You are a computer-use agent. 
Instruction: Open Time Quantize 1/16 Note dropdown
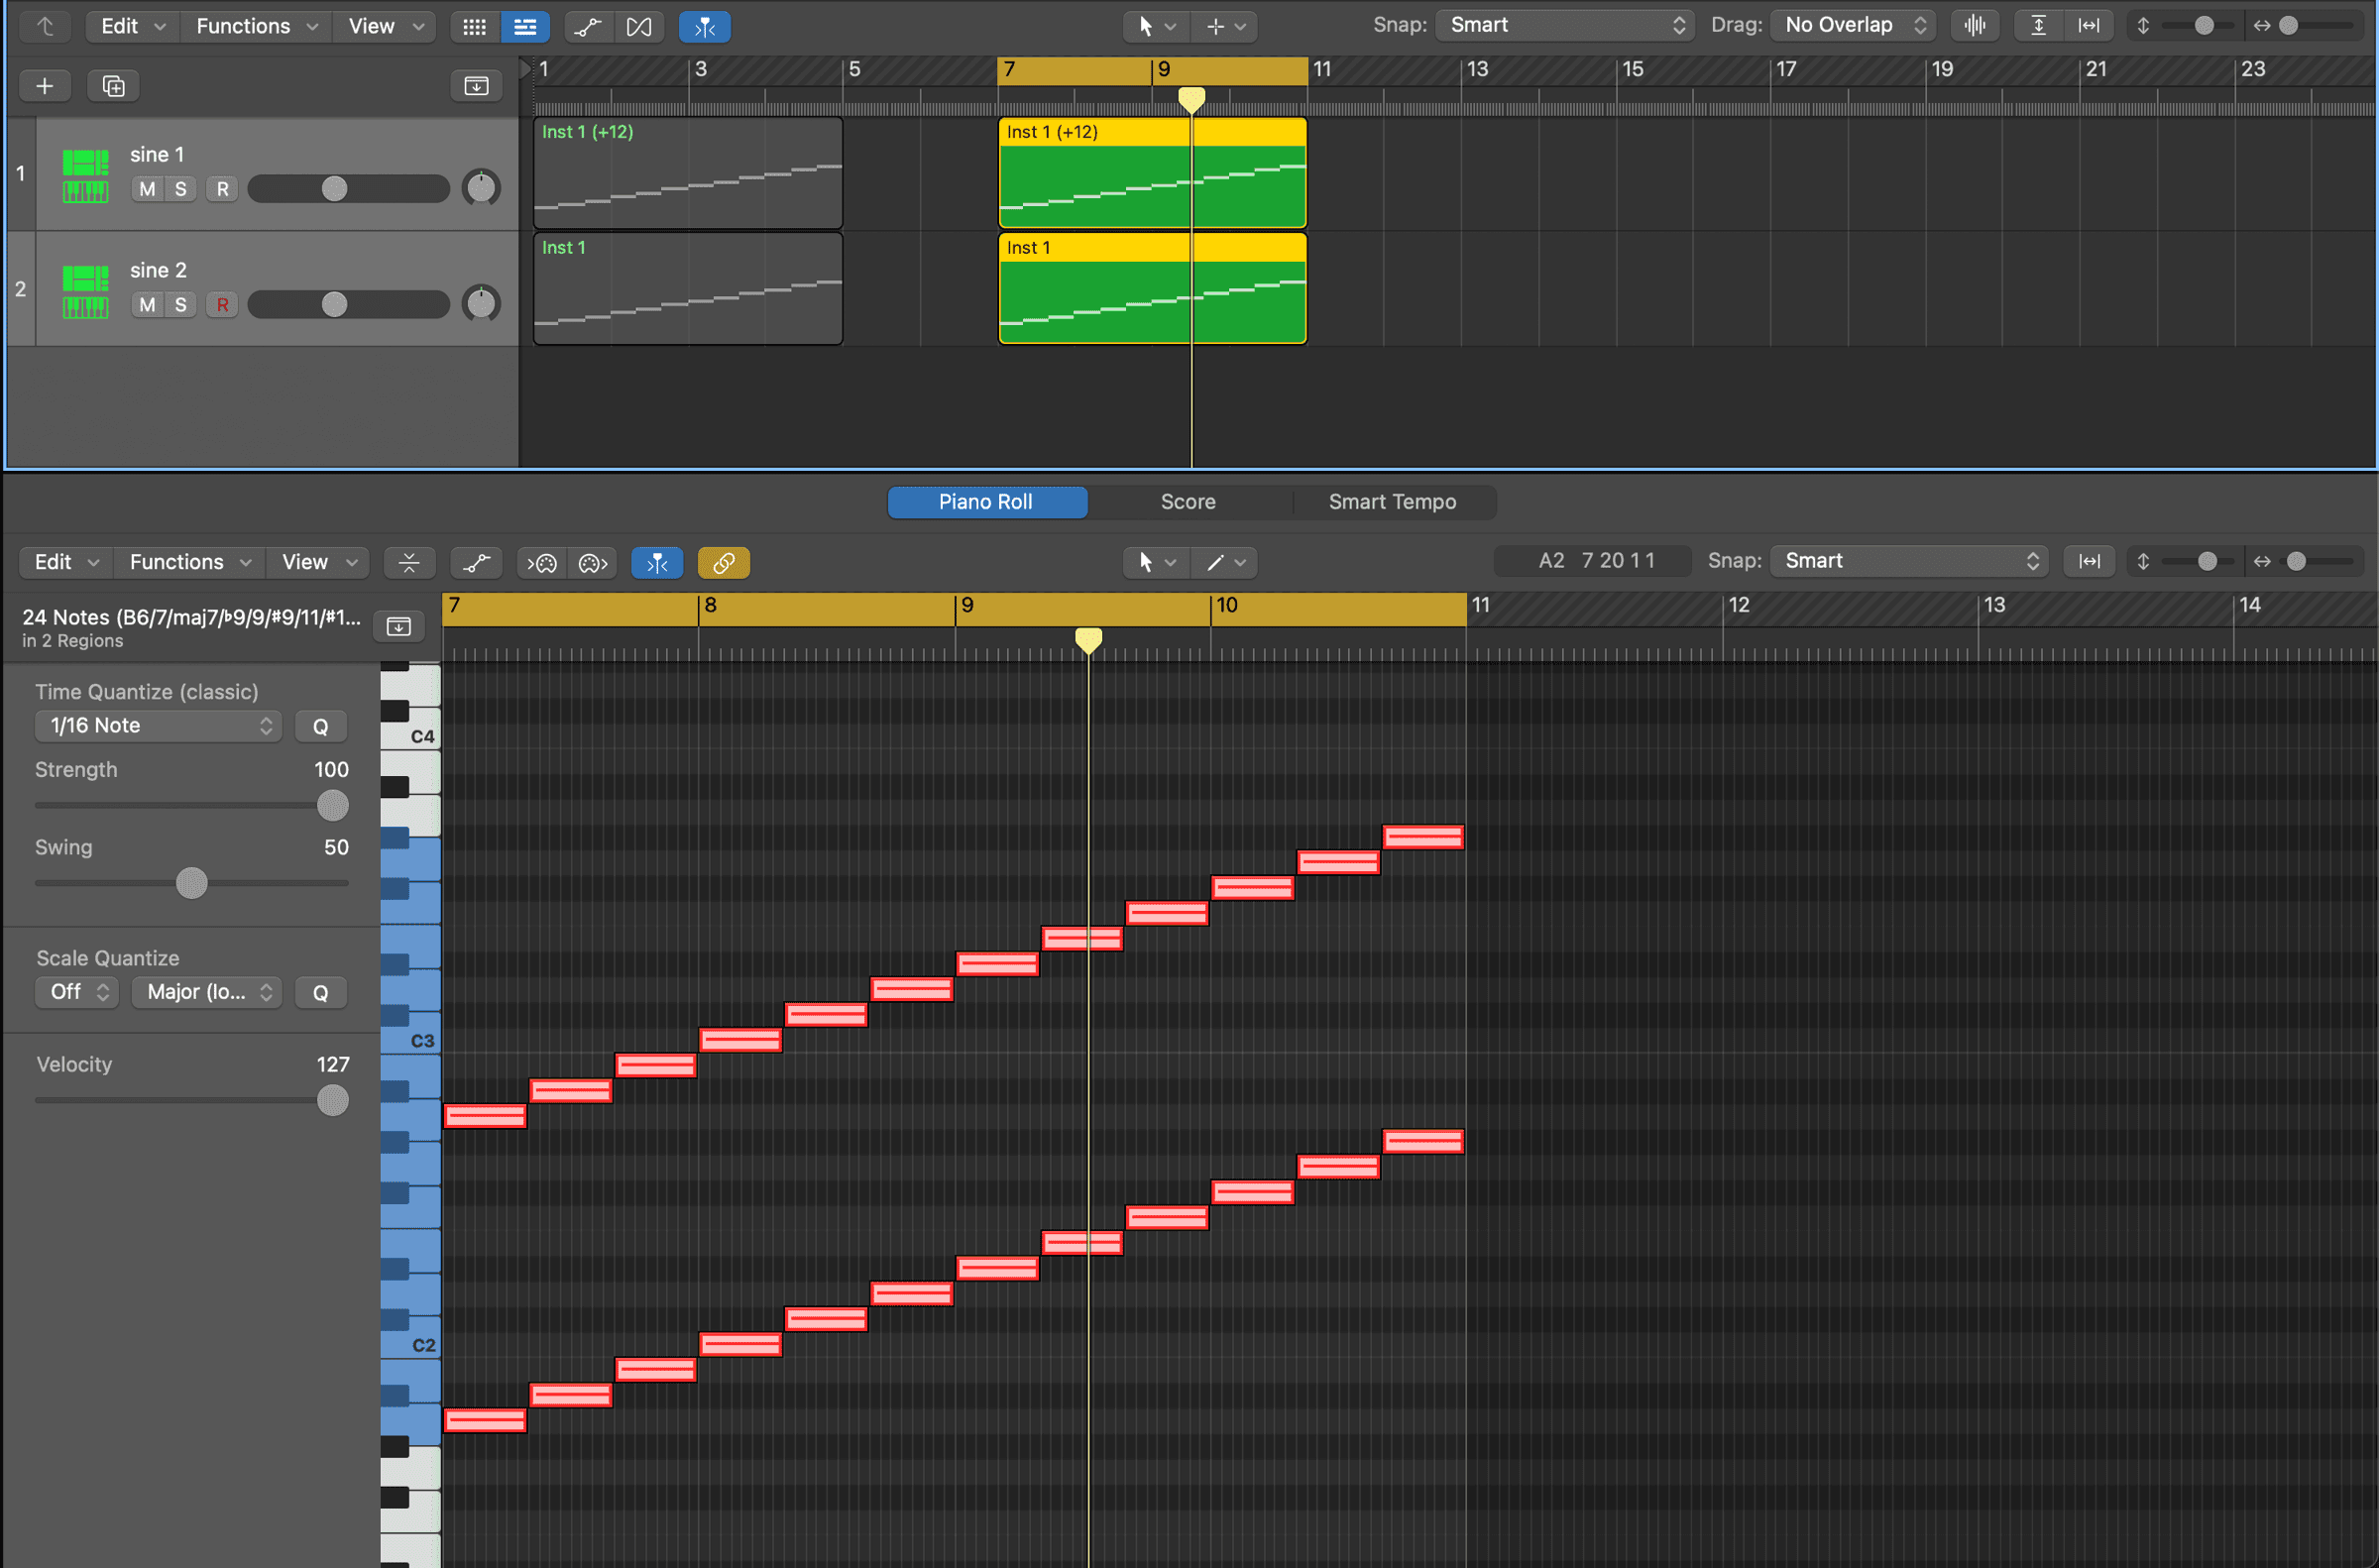(158, 726)
